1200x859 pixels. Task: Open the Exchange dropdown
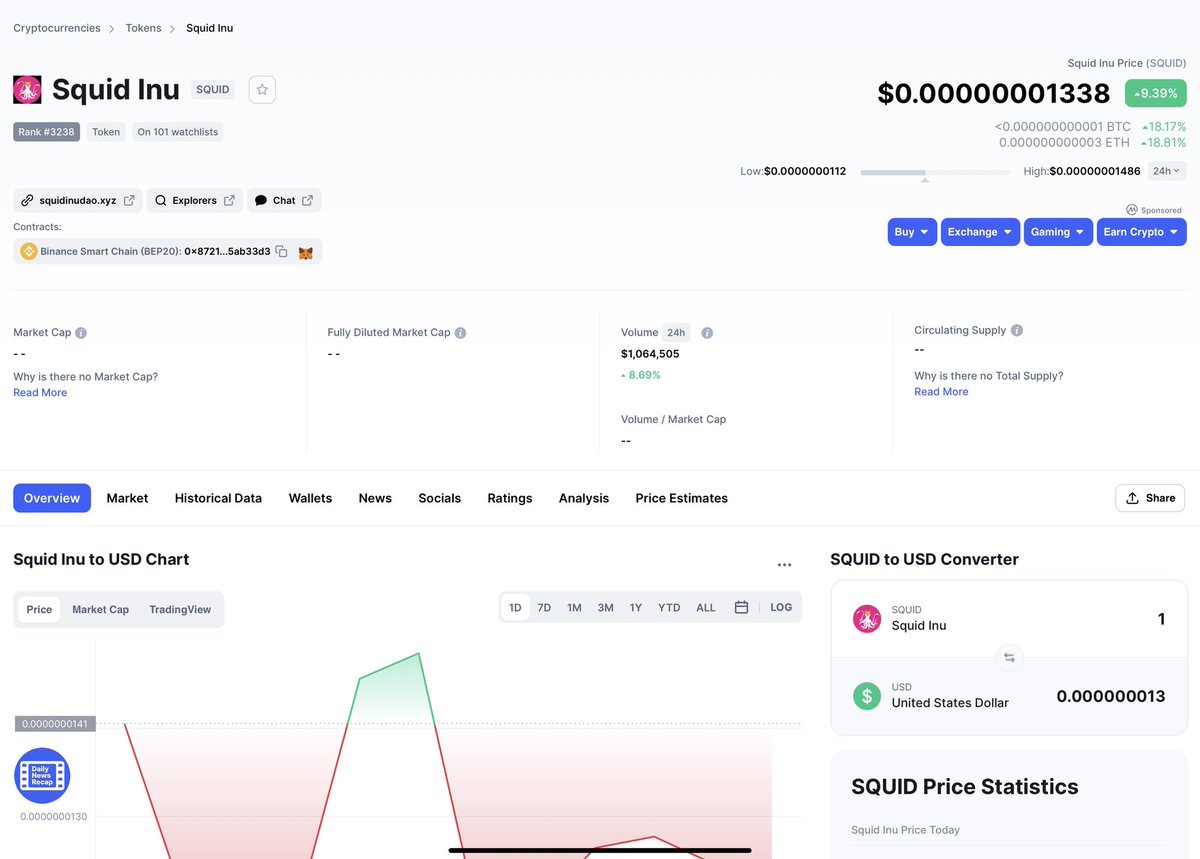(x=980, y=232)
